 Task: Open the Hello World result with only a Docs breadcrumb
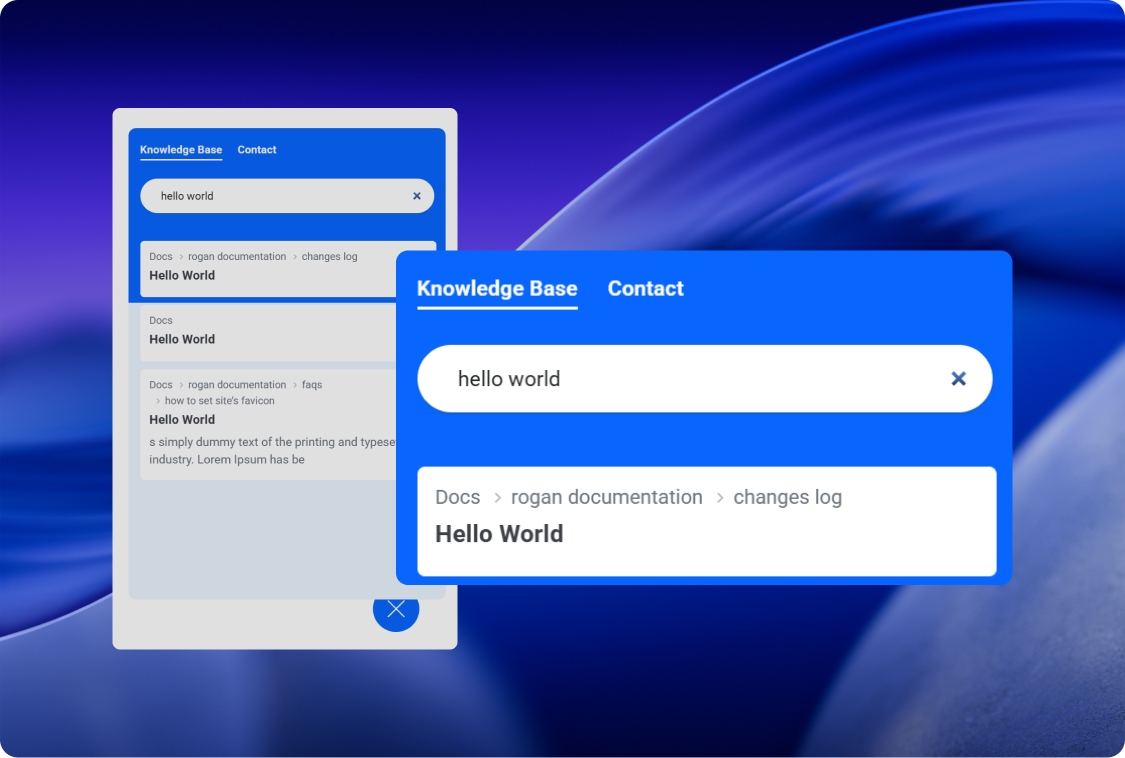click(182, 339)
